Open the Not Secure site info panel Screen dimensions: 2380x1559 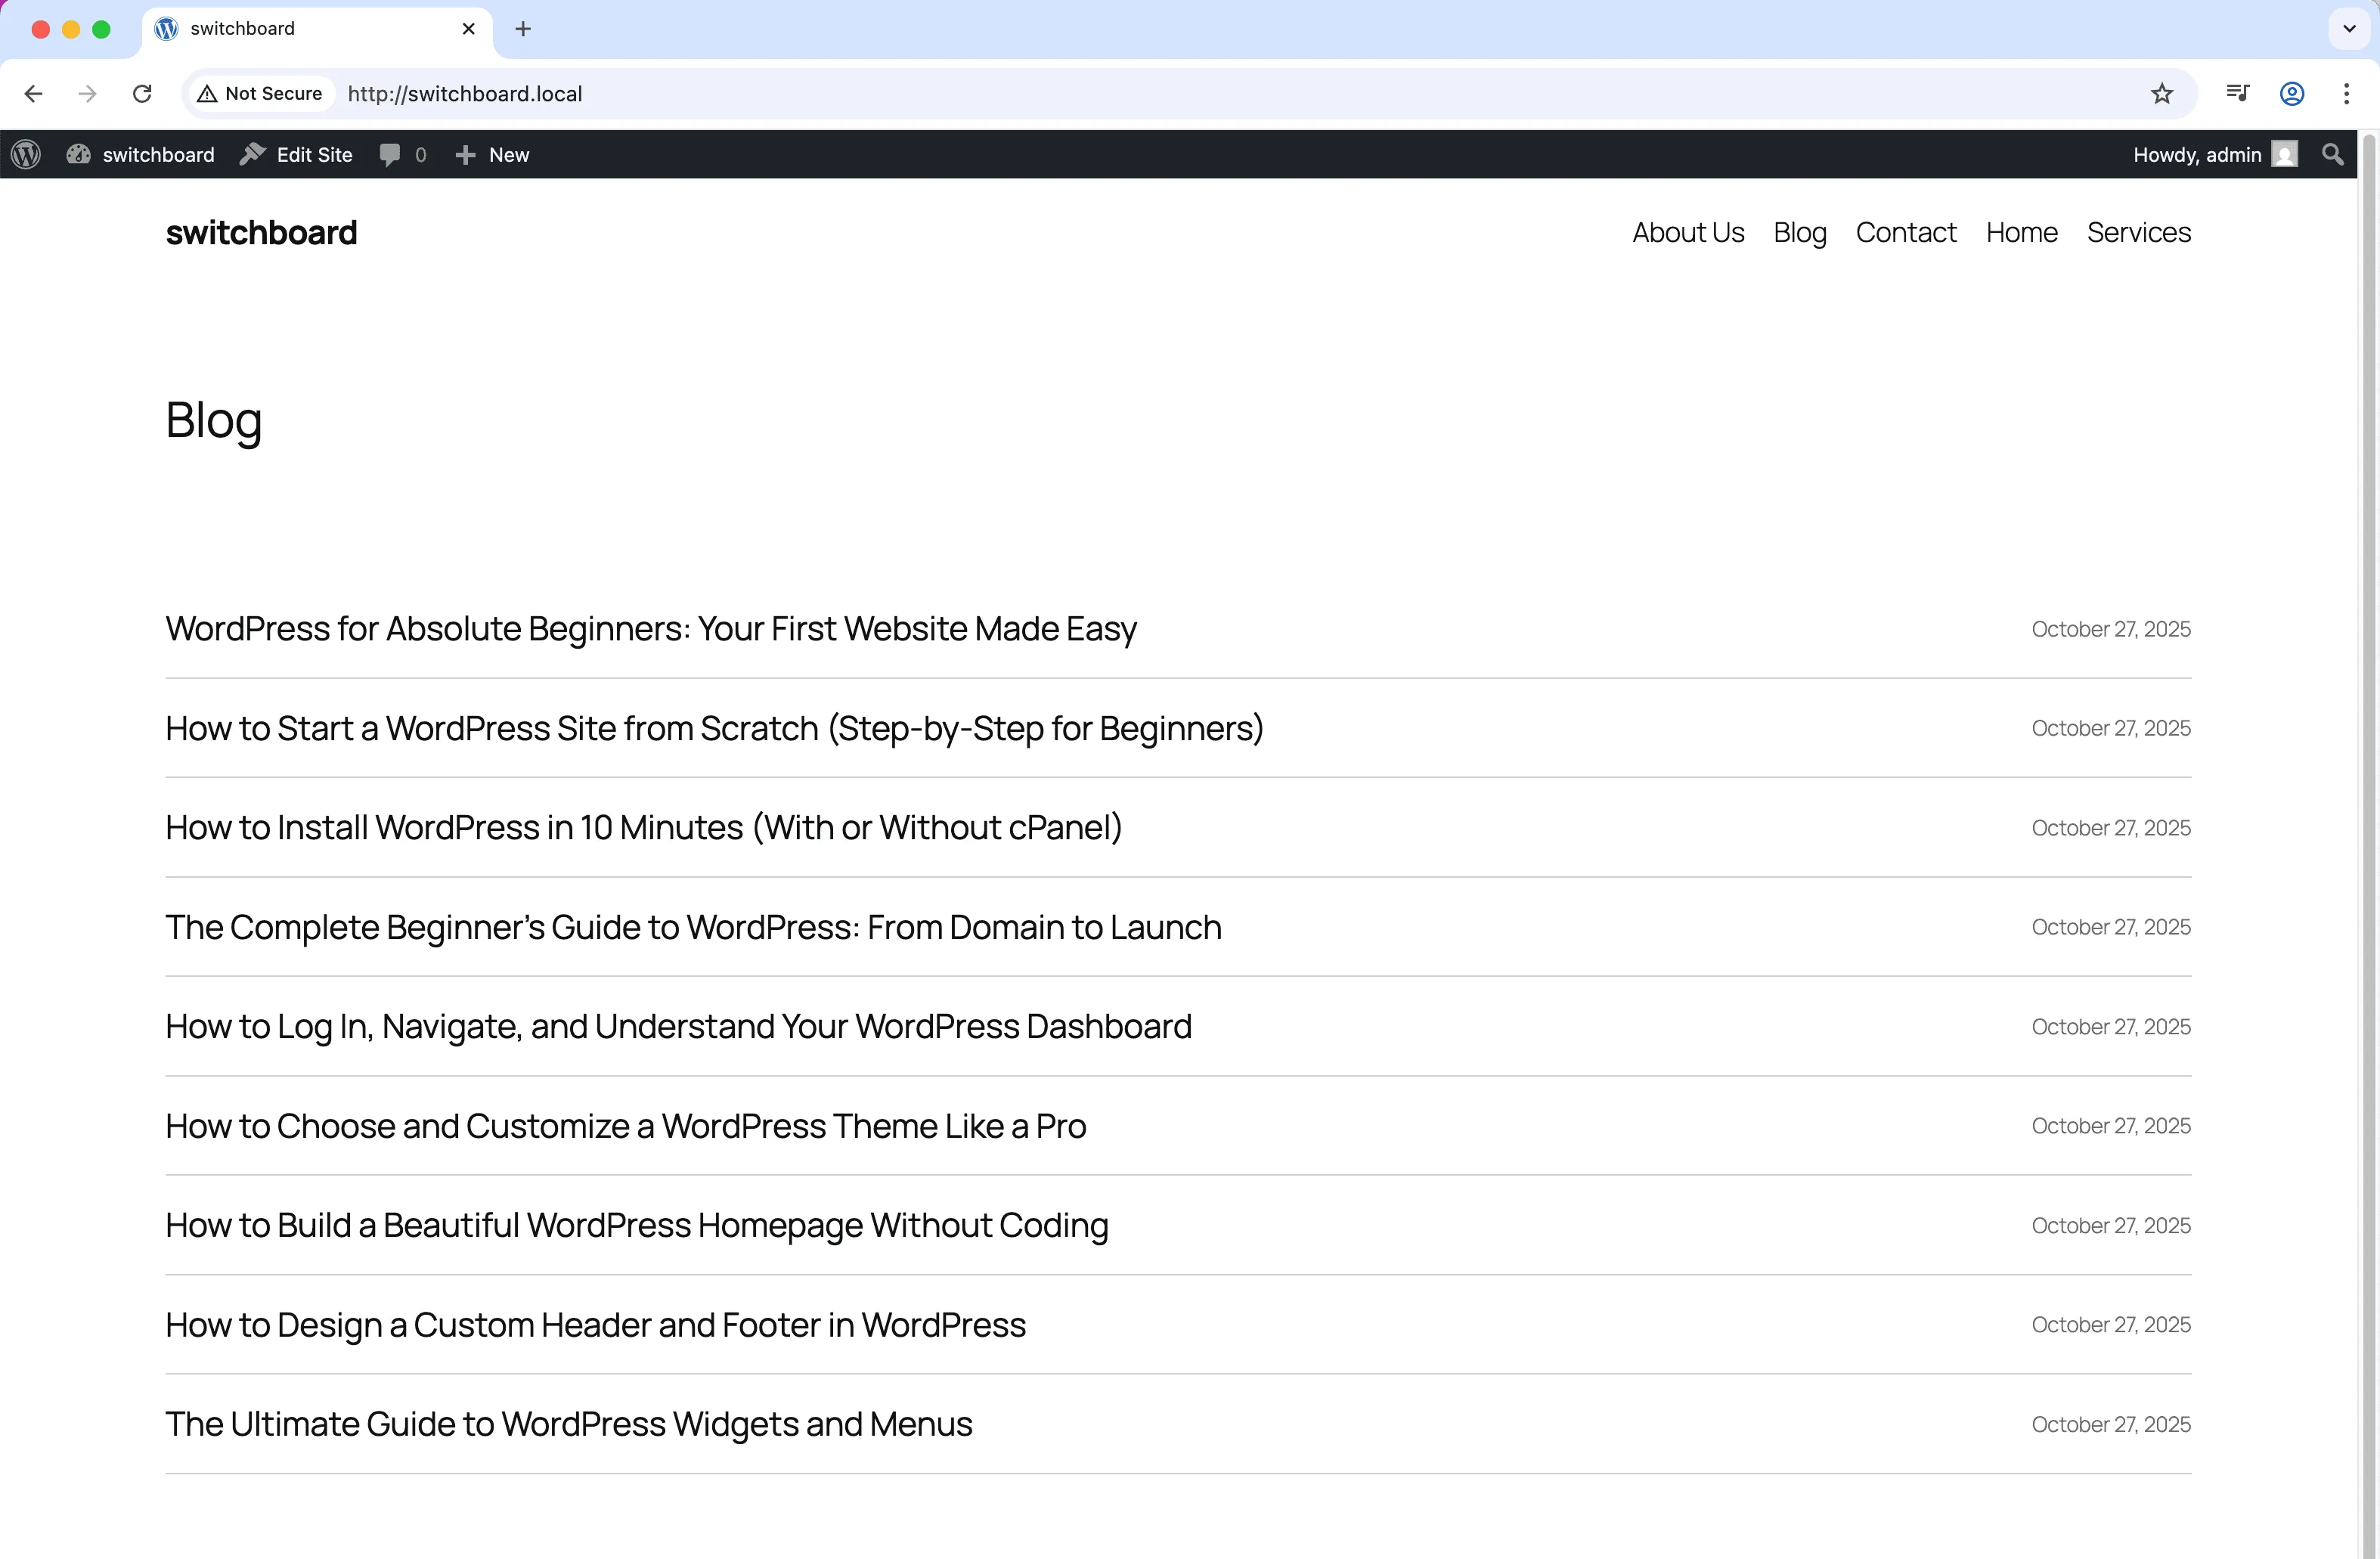pos(259,93)
